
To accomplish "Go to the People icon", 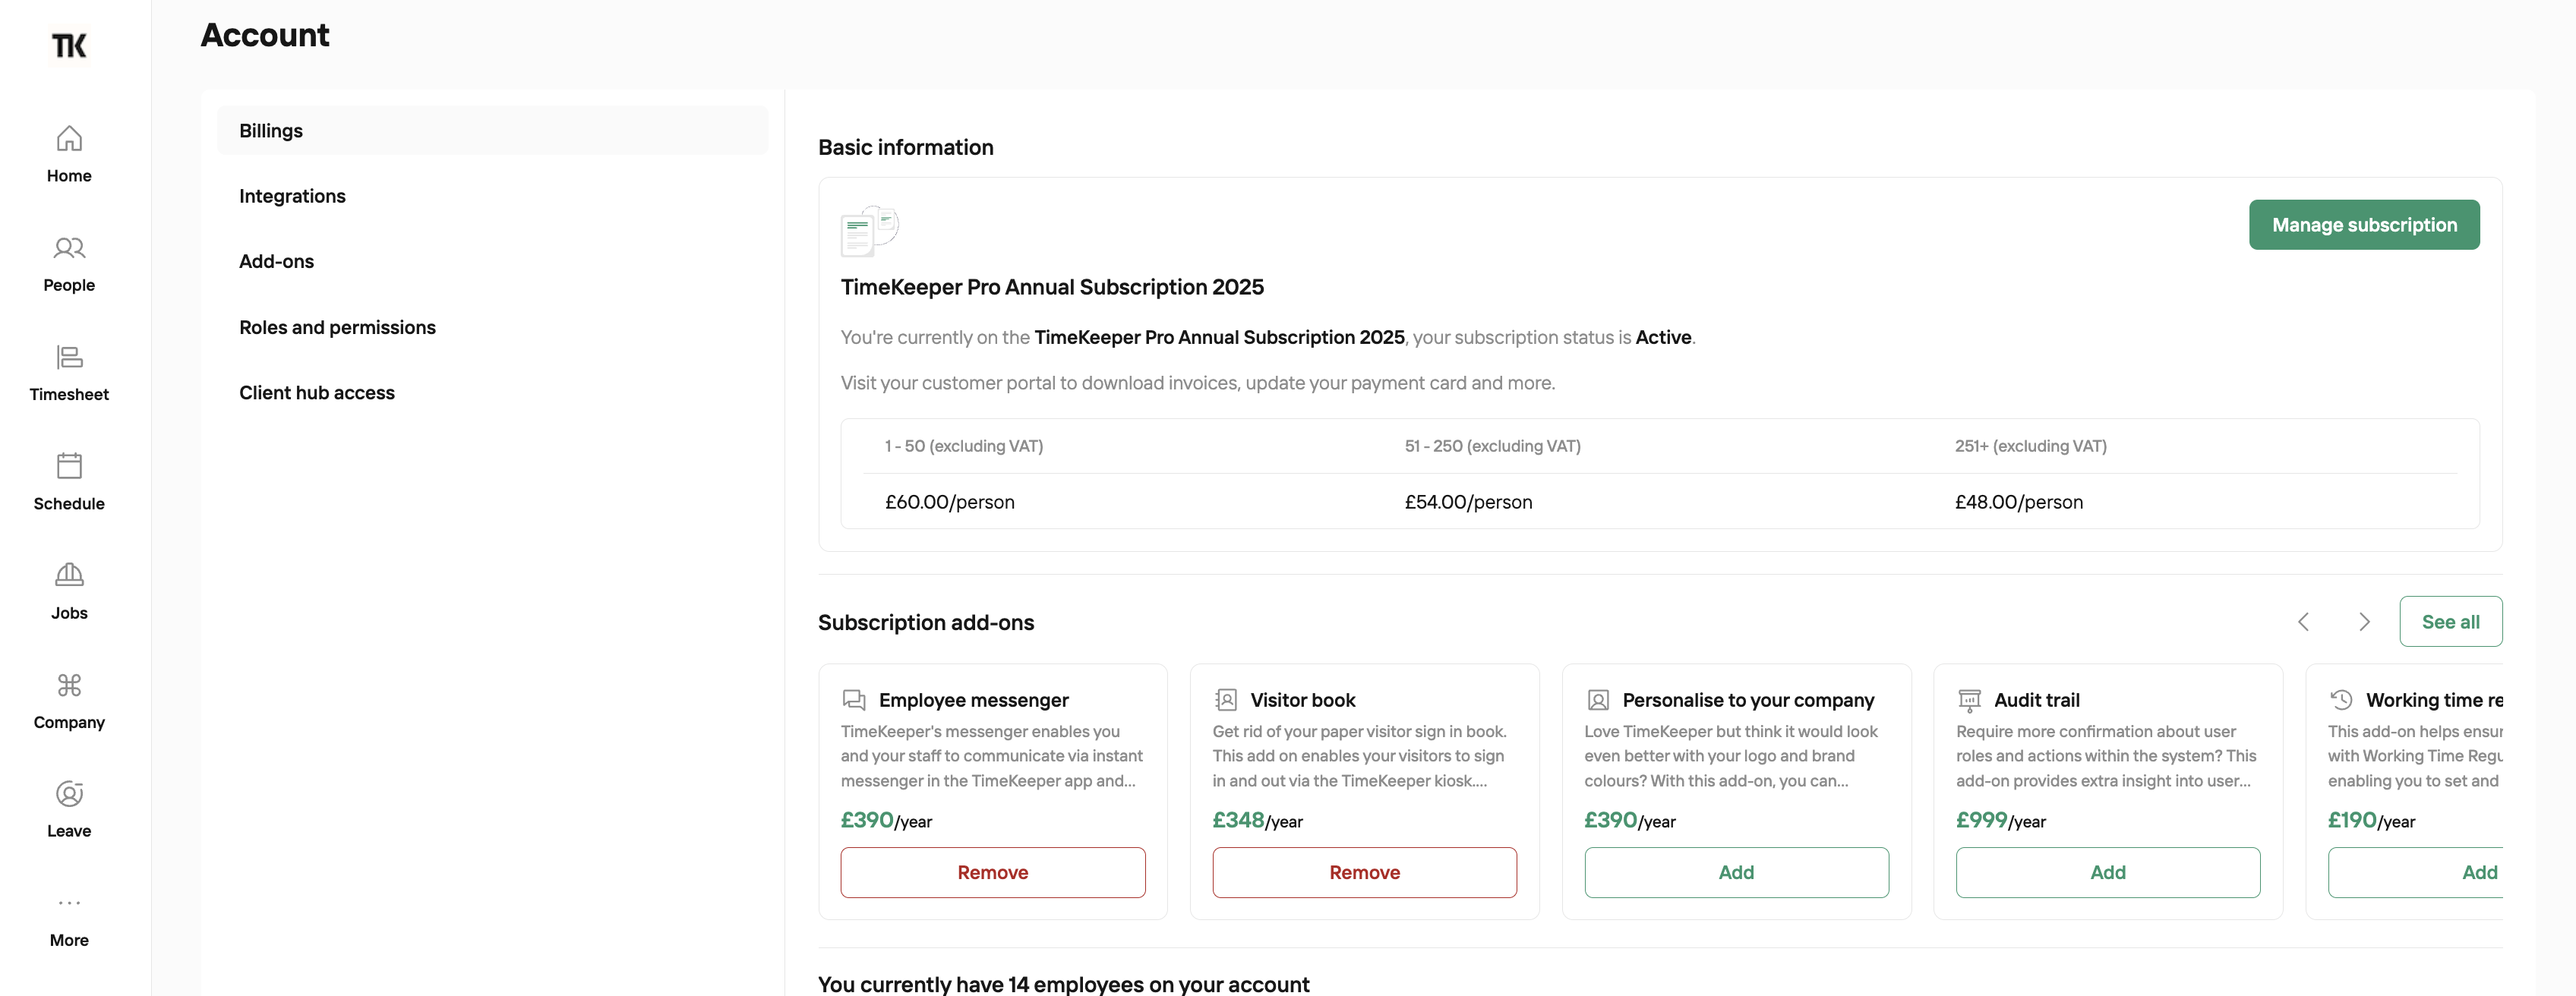I will tap(69, 247).
